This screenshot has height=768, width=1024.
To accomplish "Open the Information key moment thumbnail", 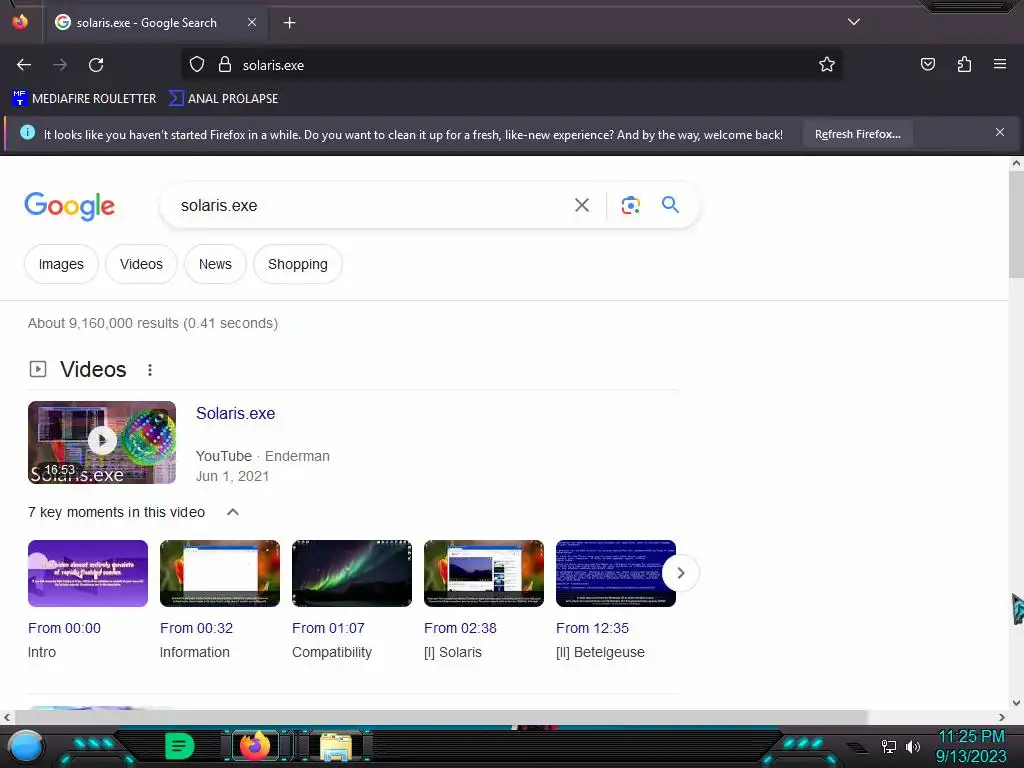I will pos(220,573).
